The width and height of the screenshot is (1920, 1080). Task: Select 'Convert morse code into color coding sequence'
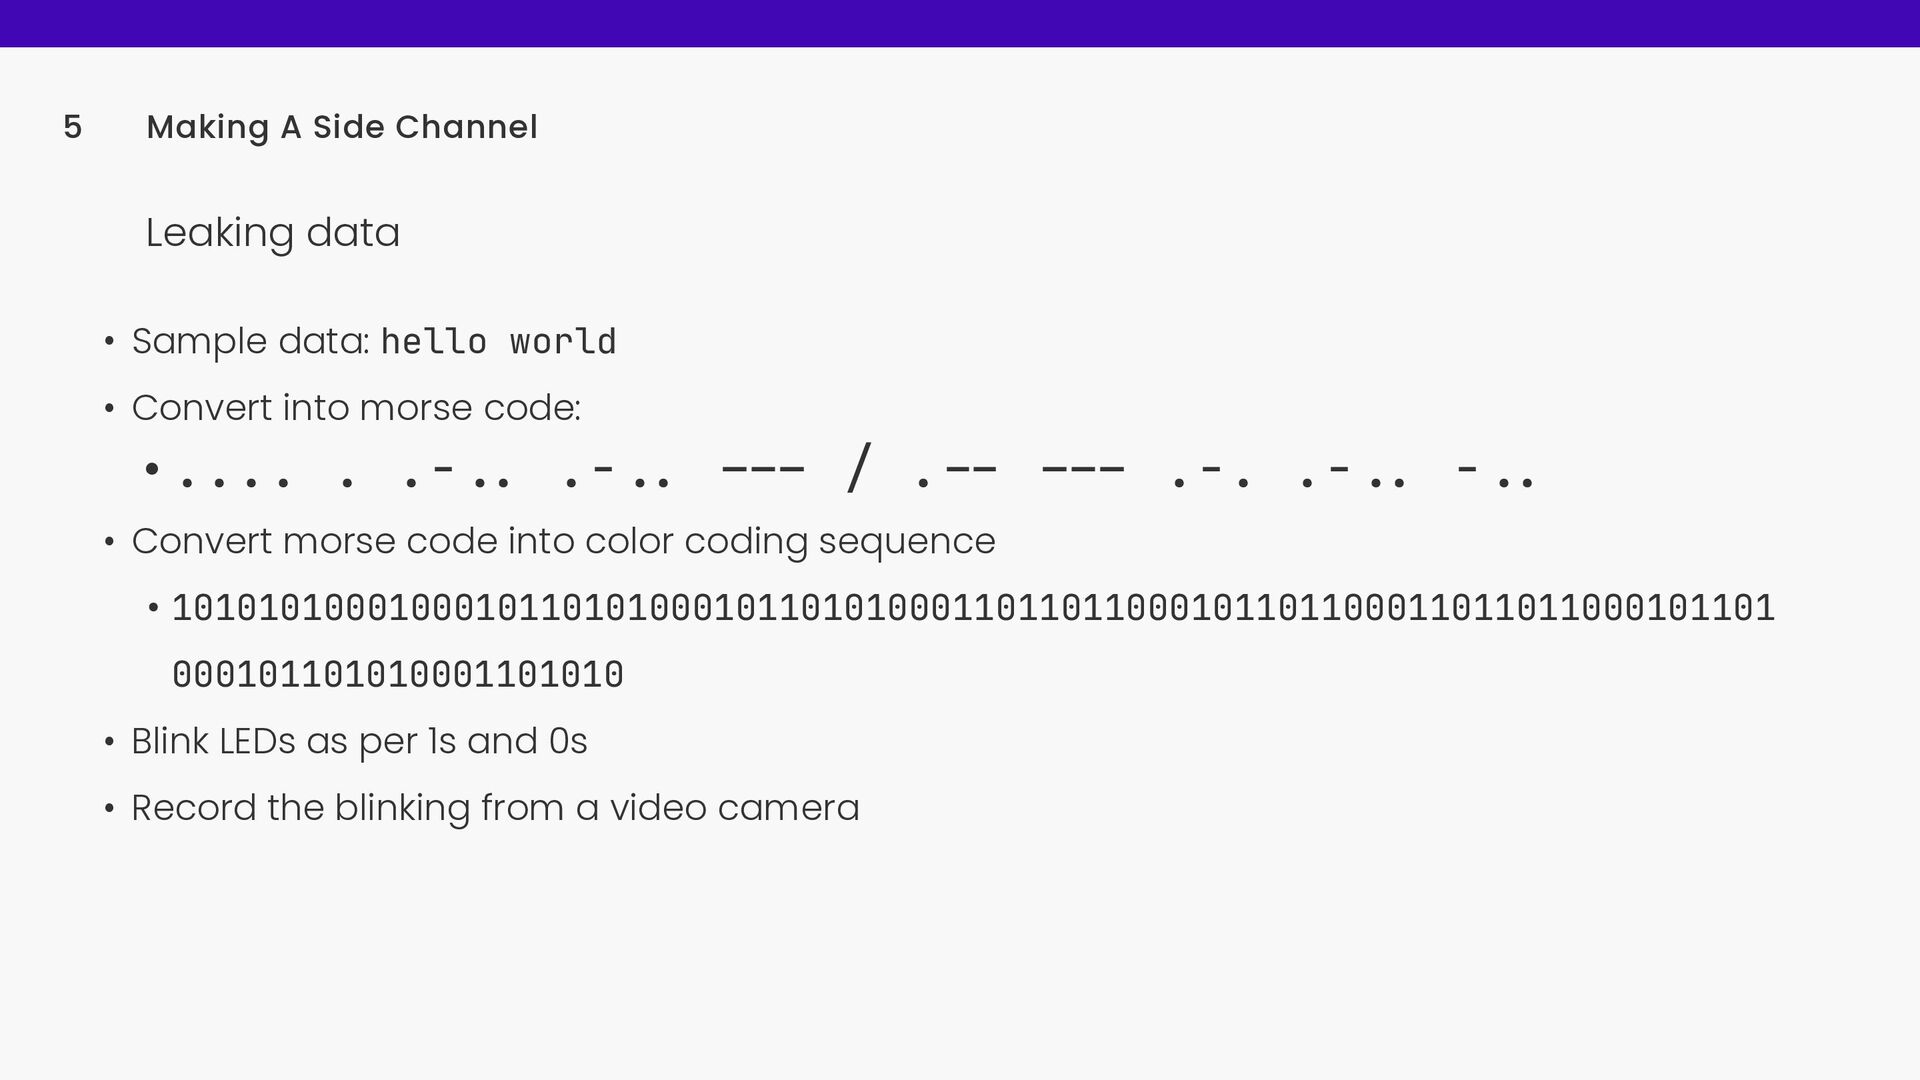click(x=563, y=542)
